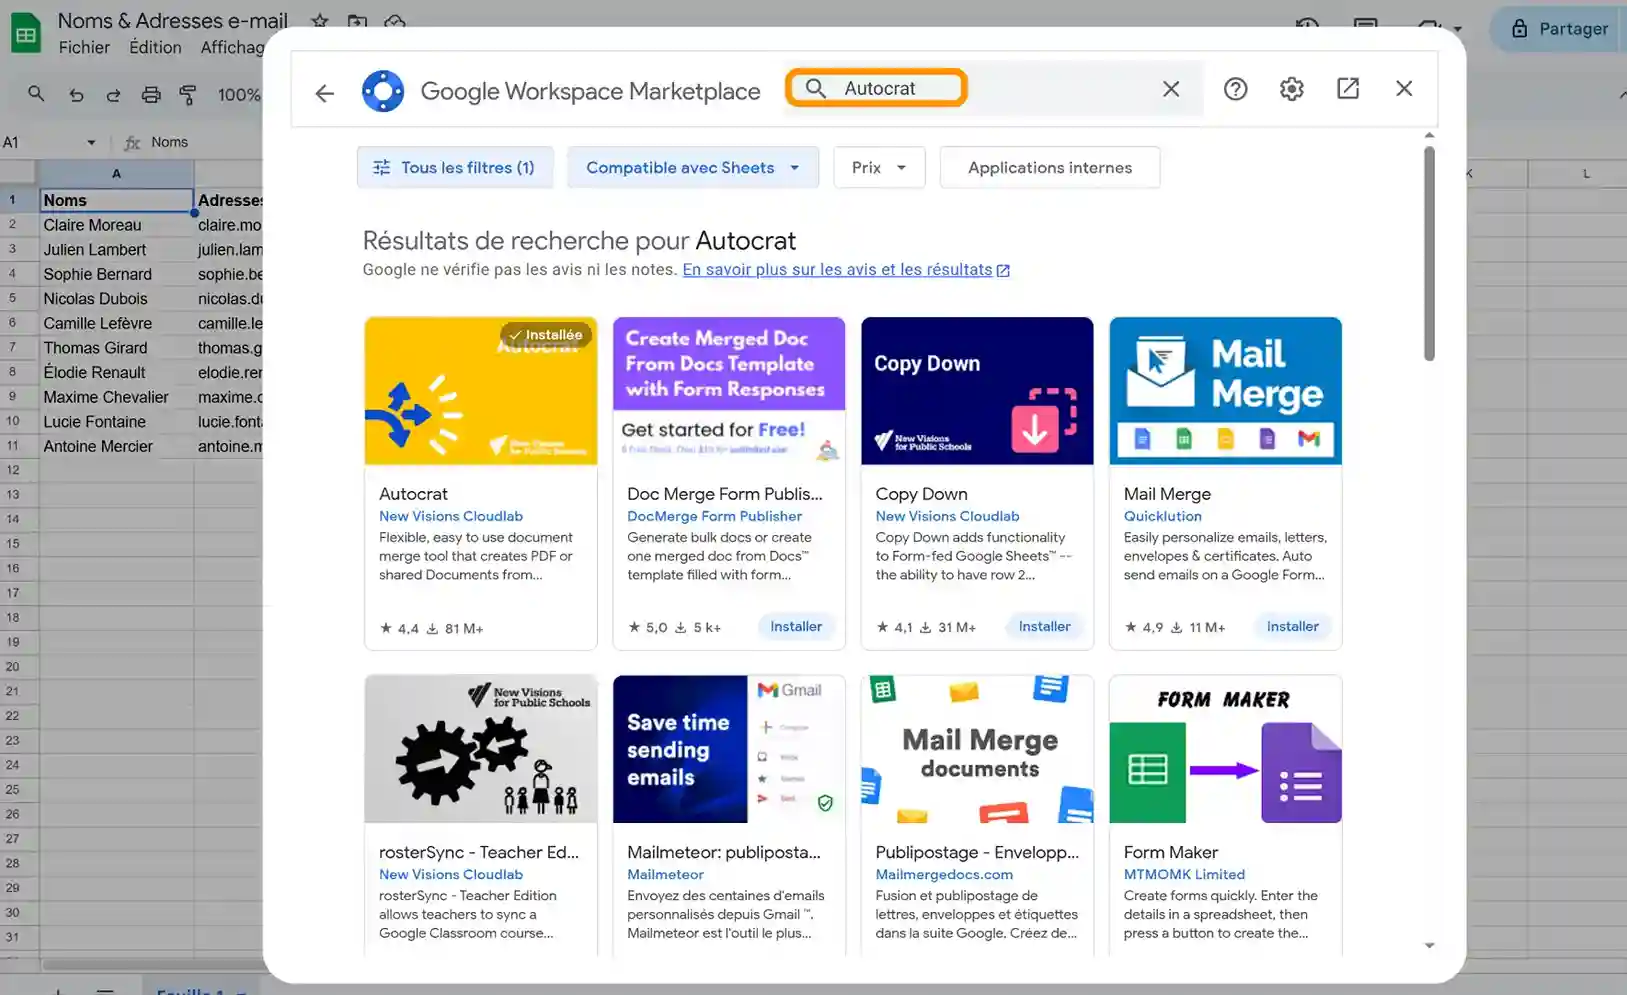Select column L header
Image resolution: width=1627 pixels, height=995 pixels.
pyautogui.click(x=1585, y=174)
